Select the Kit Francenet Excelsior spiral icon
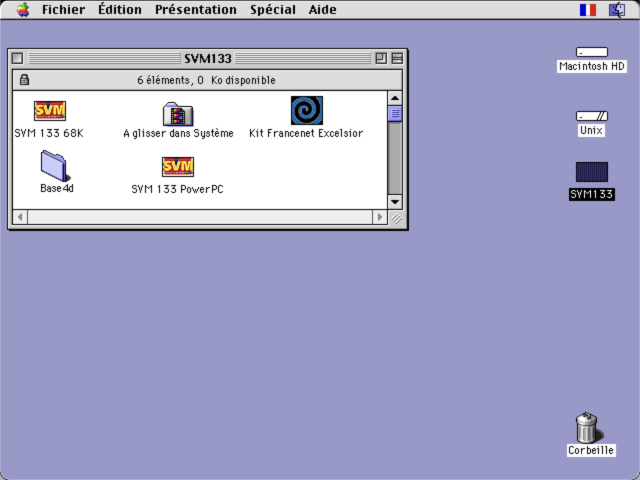This screenshot has height=480, width=640. click(x=307, y=110)
